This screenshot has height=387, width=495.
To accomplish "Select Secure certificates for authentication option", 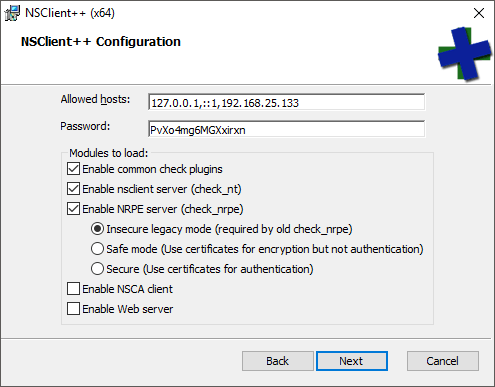I will pyautogui.click(x=97, y=269).
